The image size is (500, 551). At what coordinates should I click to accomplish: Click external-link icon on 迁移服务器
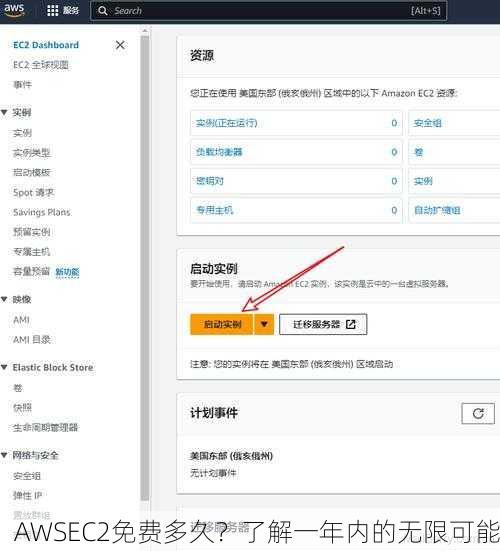pos(351,324)
